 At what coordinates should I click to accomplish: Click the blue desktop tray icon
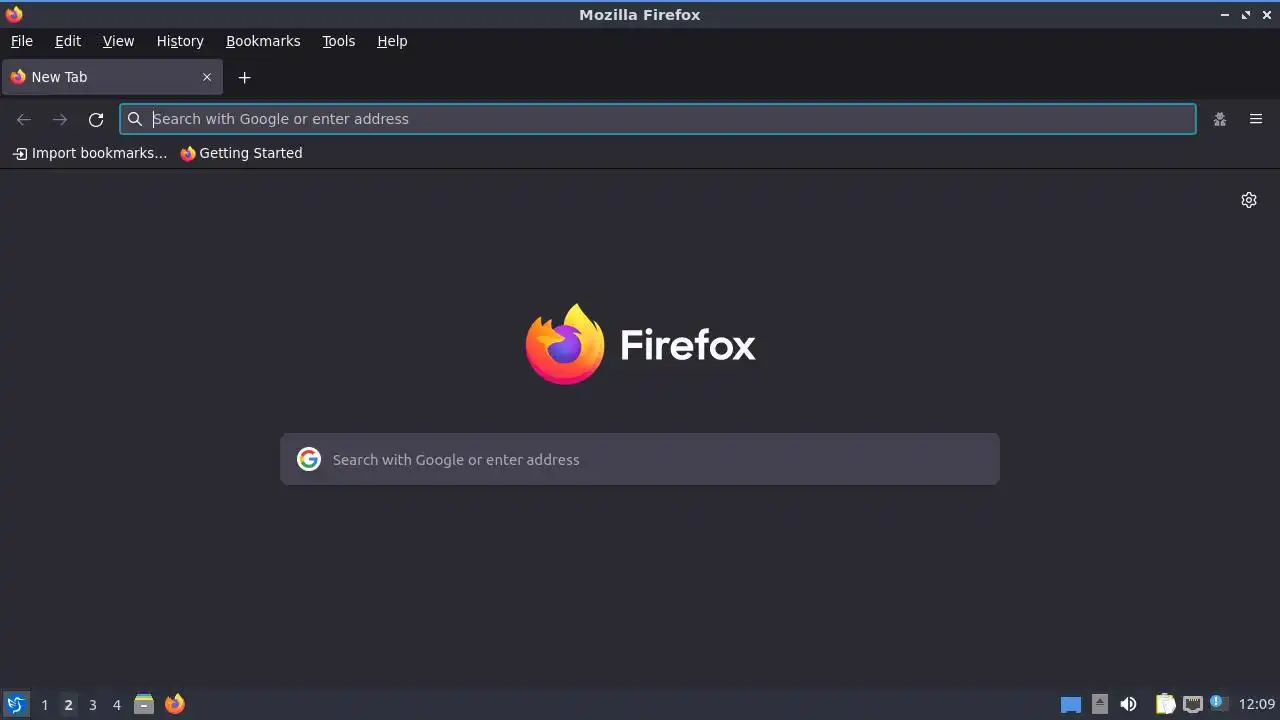1071,704
